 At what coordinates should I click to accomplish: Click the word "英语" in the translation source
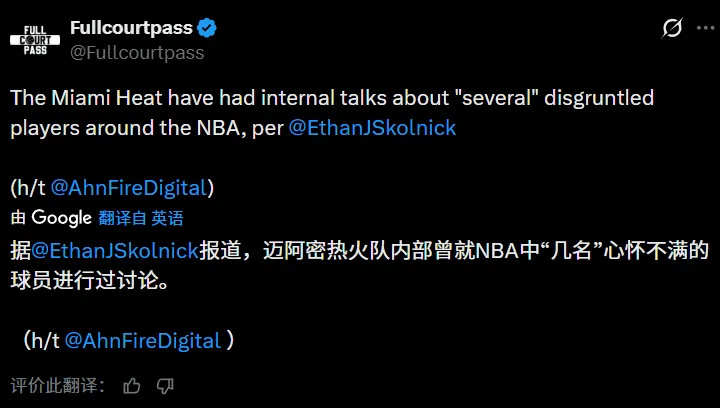(168, 218)
